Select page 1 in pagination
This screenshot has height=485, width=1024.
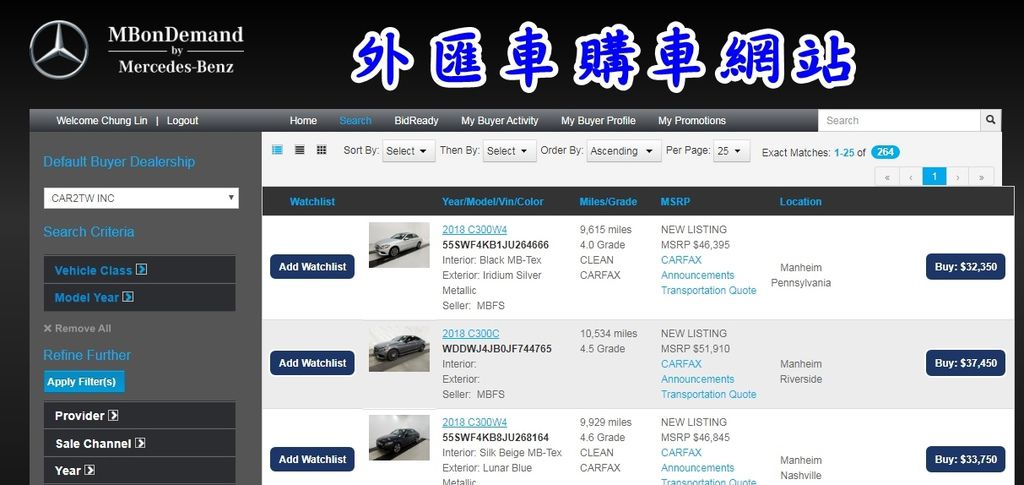click(x=935, y=177)
